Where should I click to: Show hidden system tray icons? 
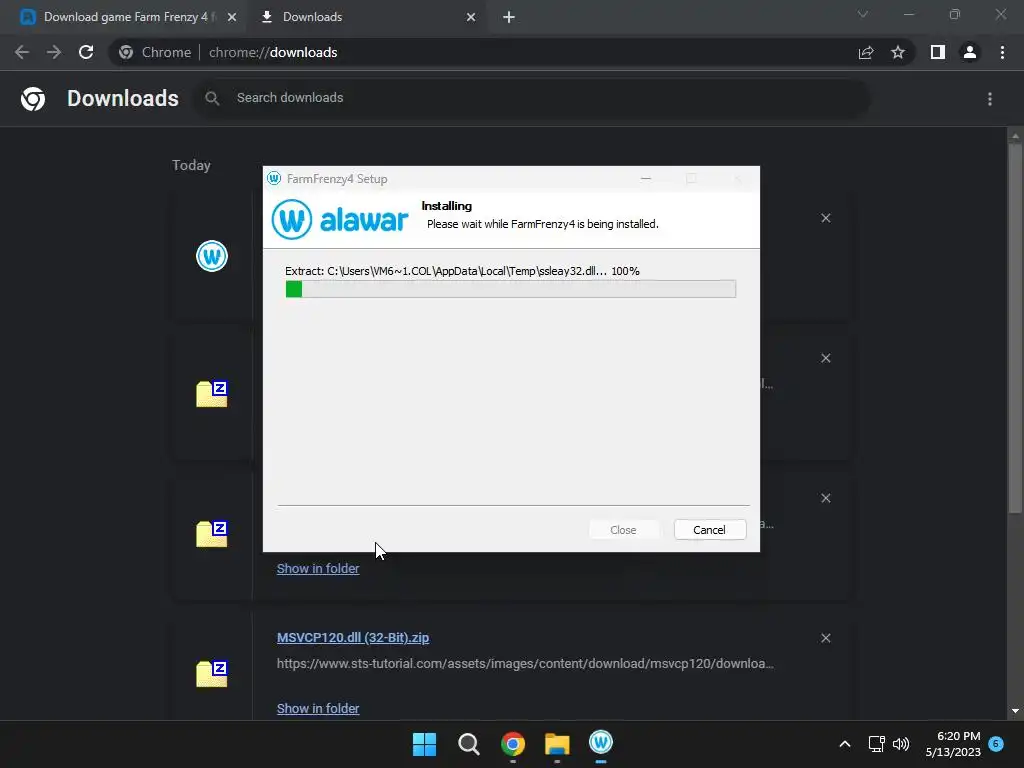(x=844, y=744)
